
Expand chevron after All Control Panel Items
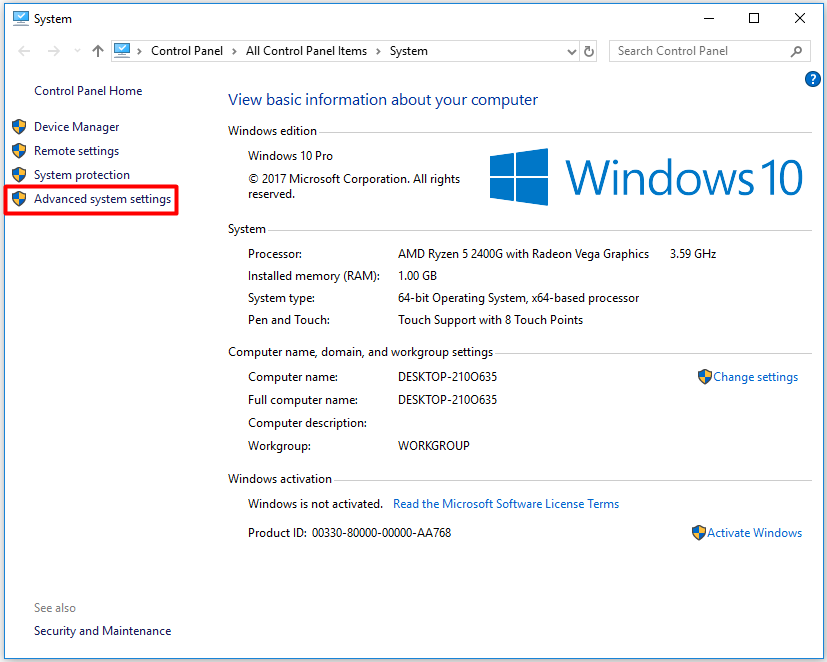point(378,51)
